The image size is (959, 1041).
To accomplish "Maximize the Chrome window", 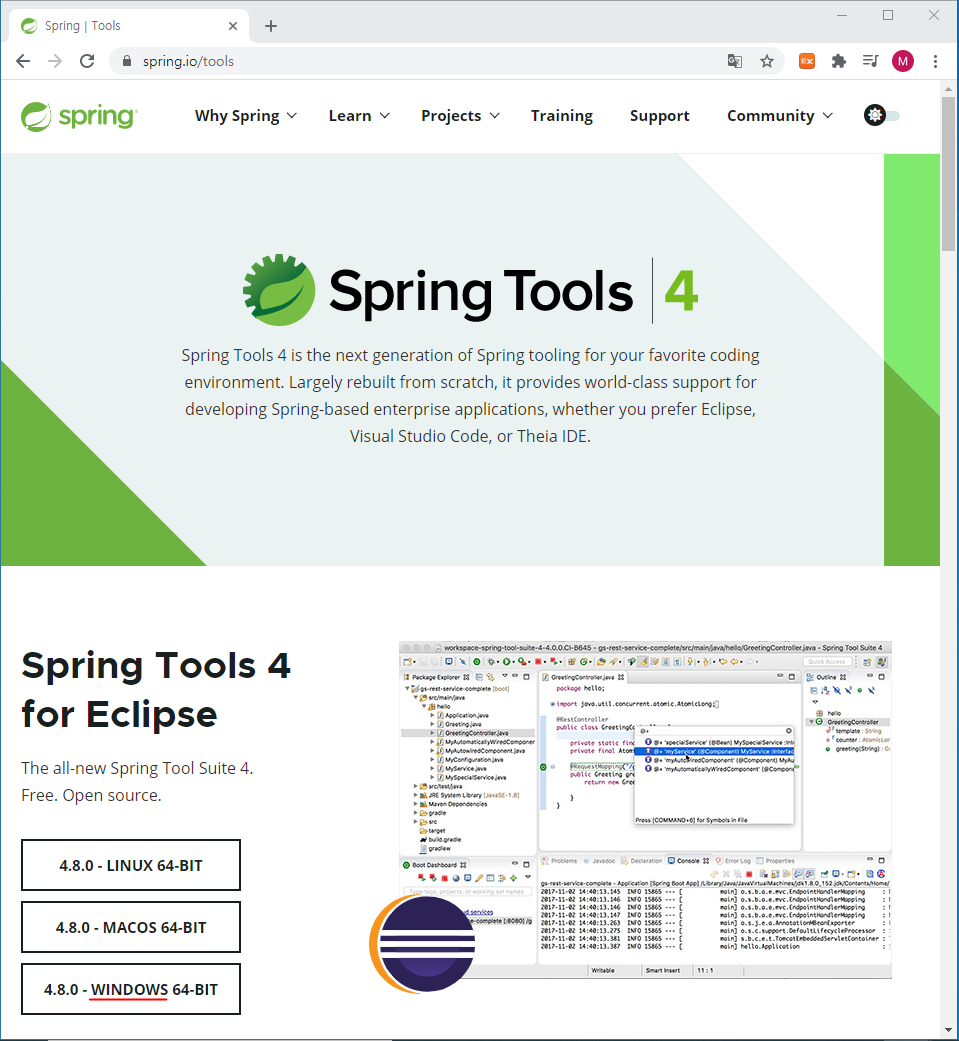I will tap(888, 15).
